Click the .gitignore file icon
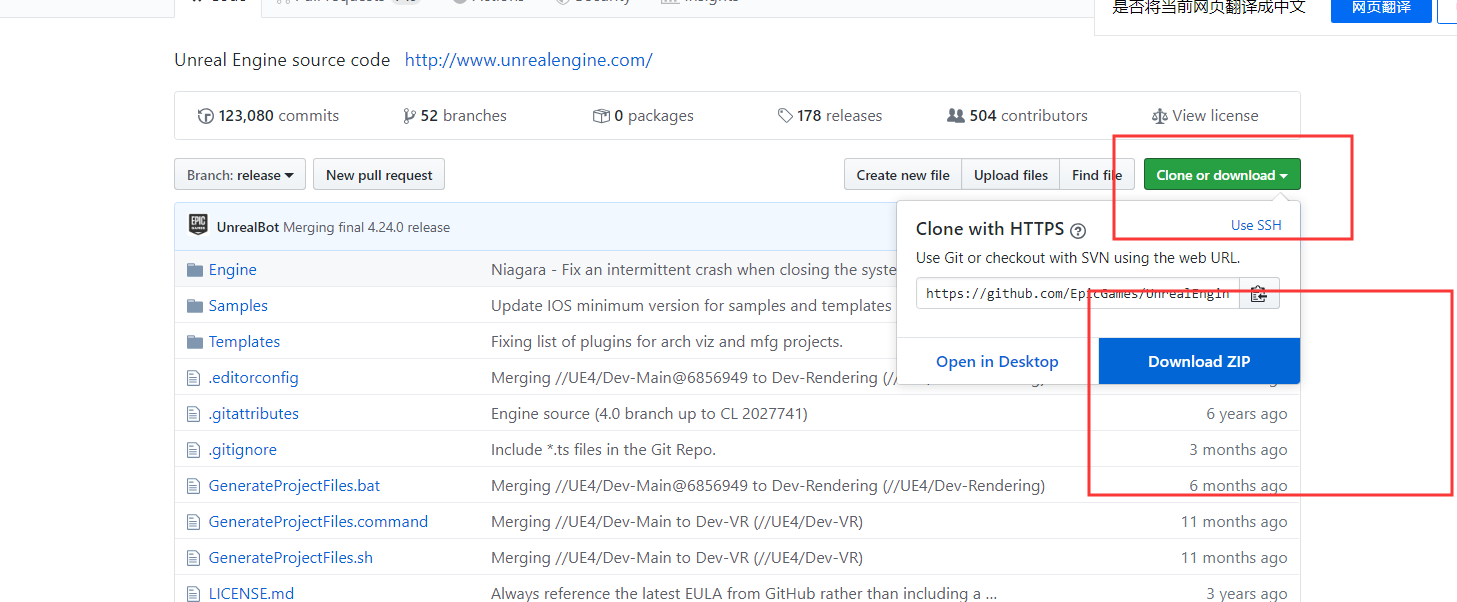The height and width of the screenshot is (602, 1457). pos(194,450)
